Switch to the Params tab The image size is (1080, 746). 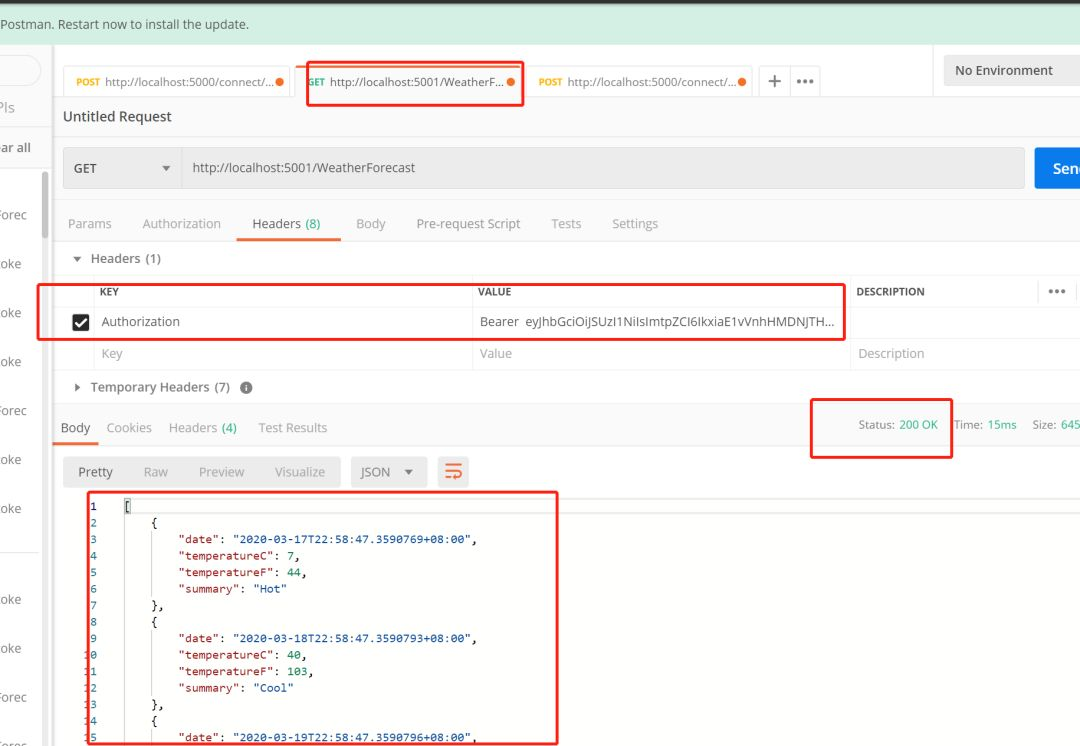pos(90,224)
